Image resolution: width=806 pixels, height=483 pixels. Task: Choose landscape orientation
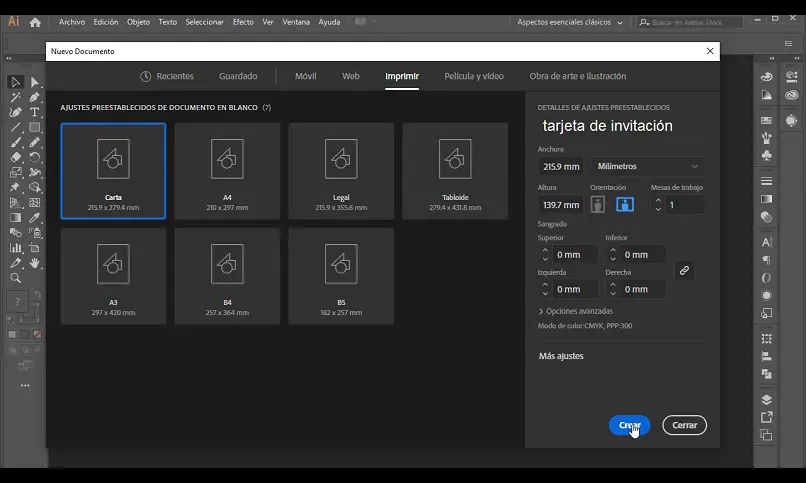625,204
